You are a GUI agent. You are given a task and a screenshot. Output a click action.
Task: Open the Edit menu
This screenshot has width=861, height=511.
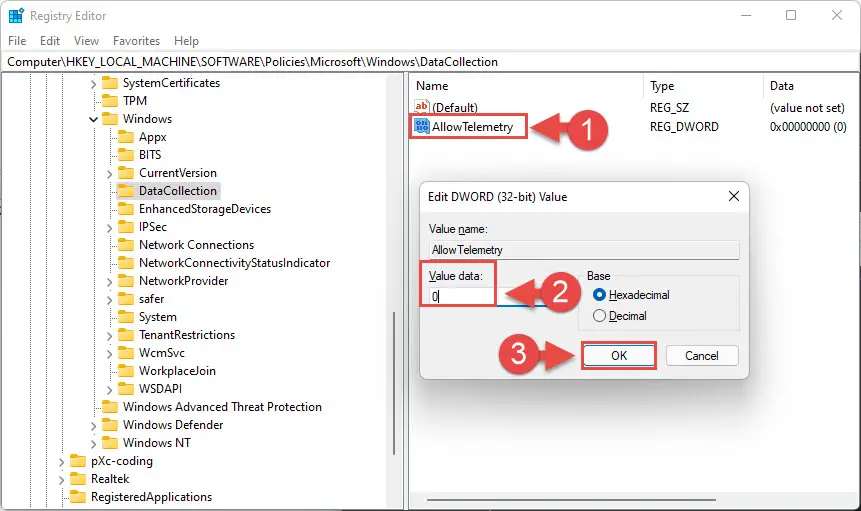tap(49, 41)
